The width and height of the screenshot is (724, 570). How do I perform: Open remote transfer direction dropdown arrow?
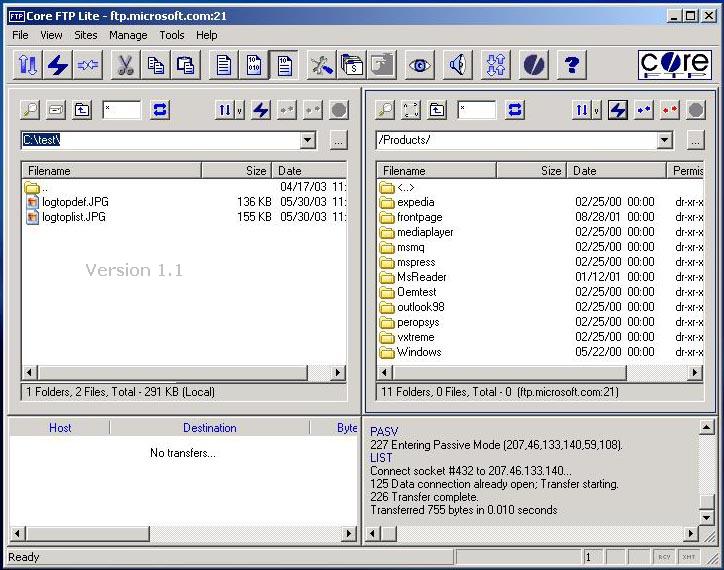point(597,110)
